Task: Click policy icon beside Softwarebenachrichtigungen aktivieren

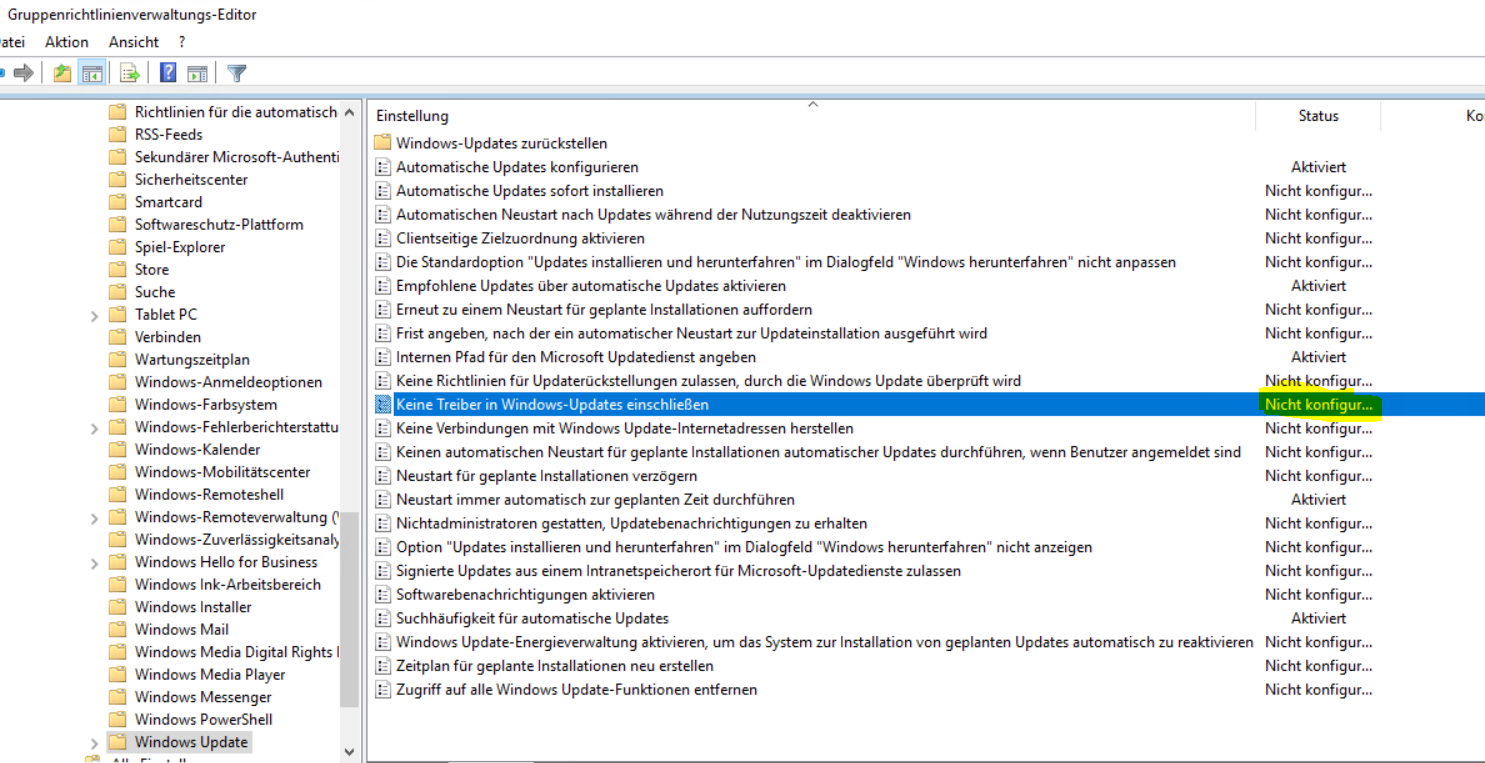Action: pos(382,594)
